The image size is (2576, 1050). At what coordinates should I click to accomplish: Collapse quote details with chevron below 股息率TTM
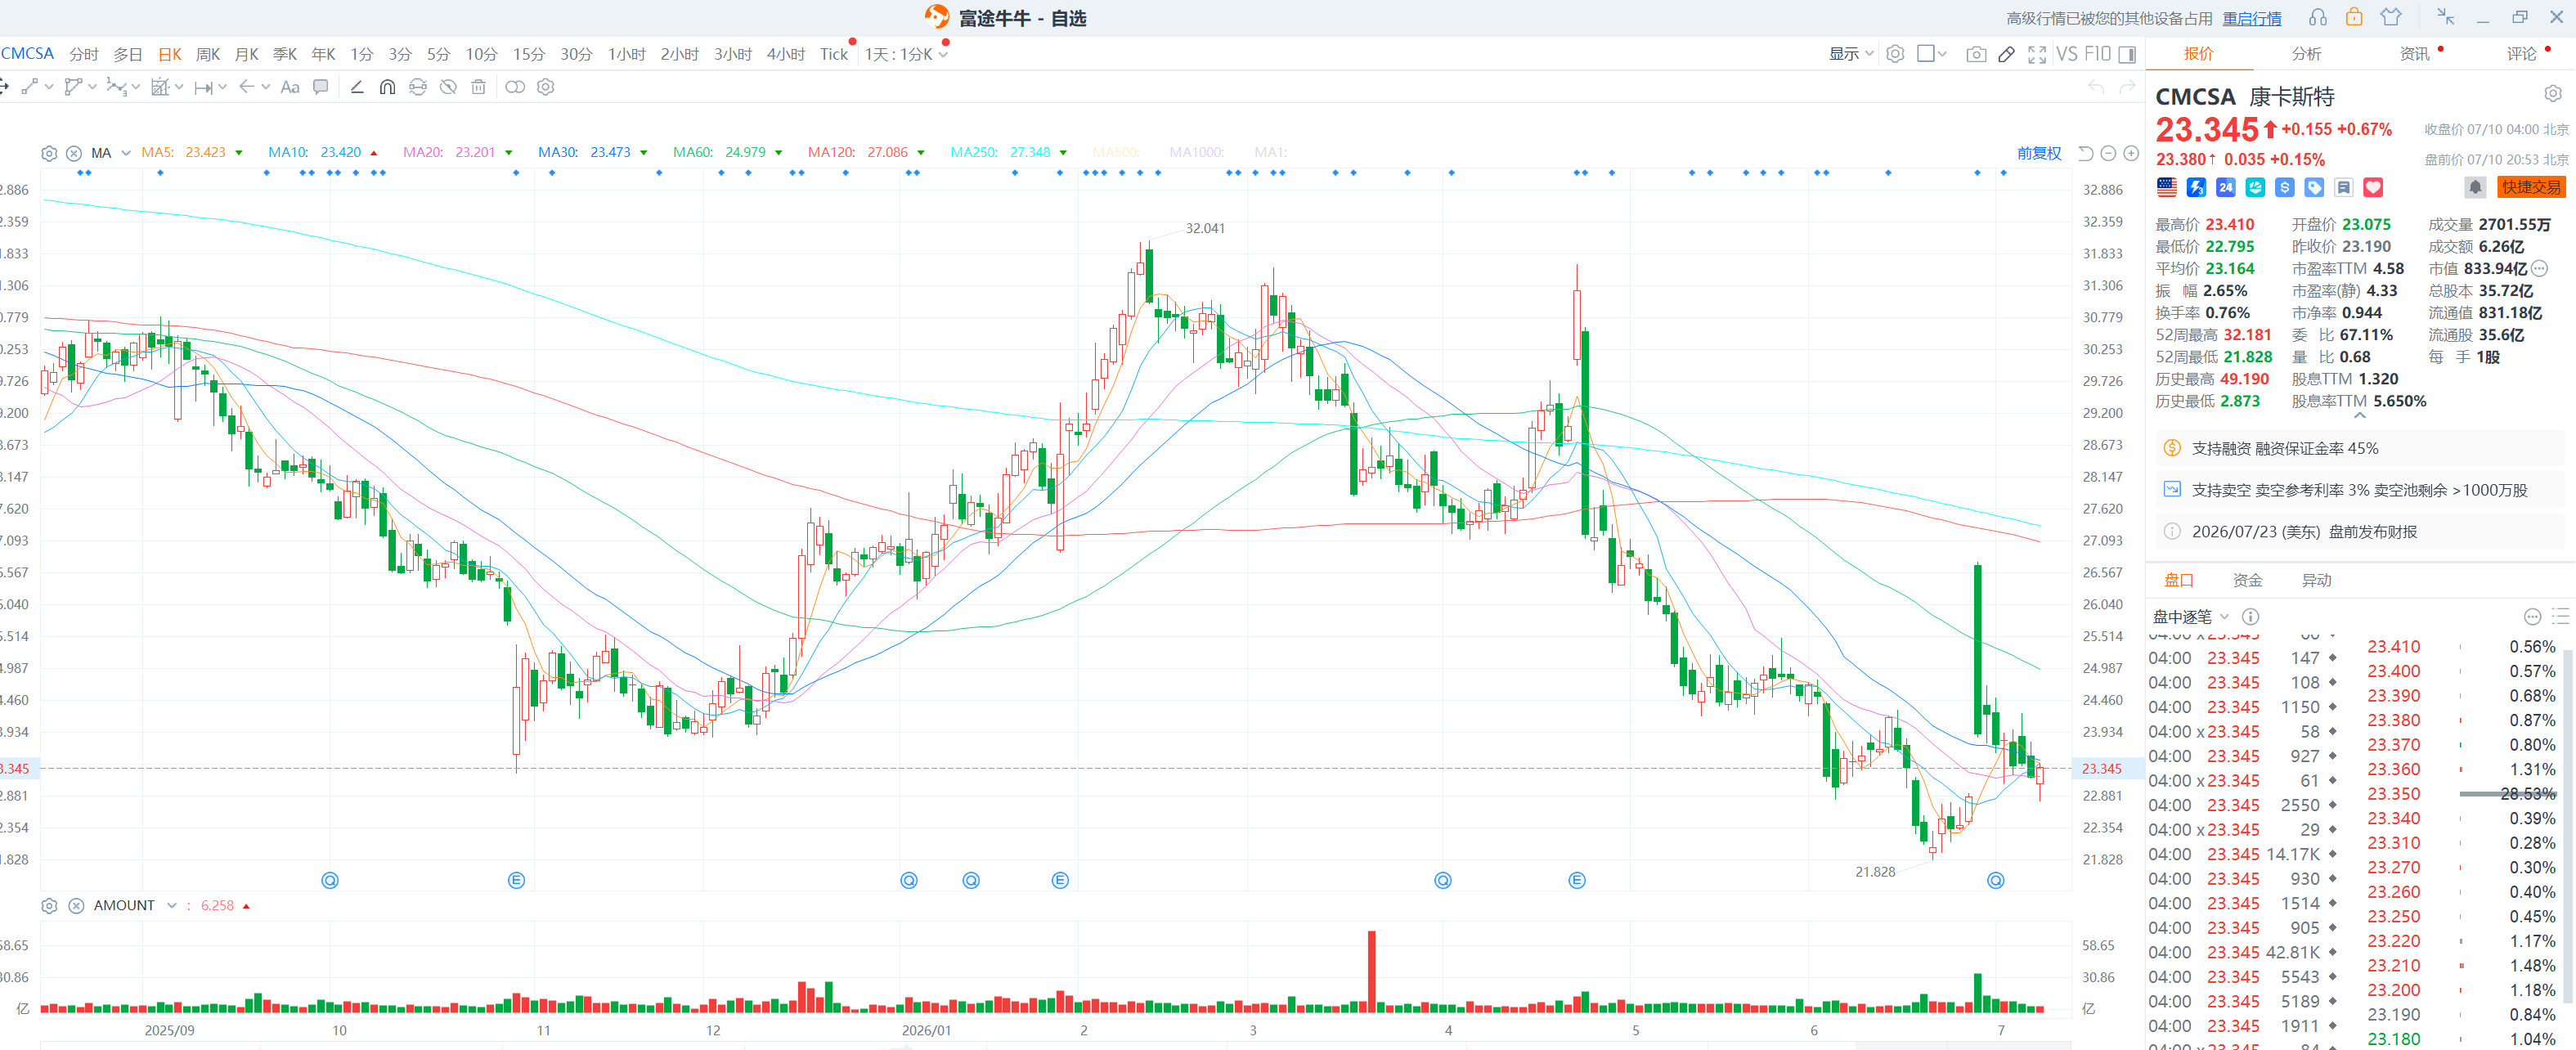click(x=2360, y=415)
